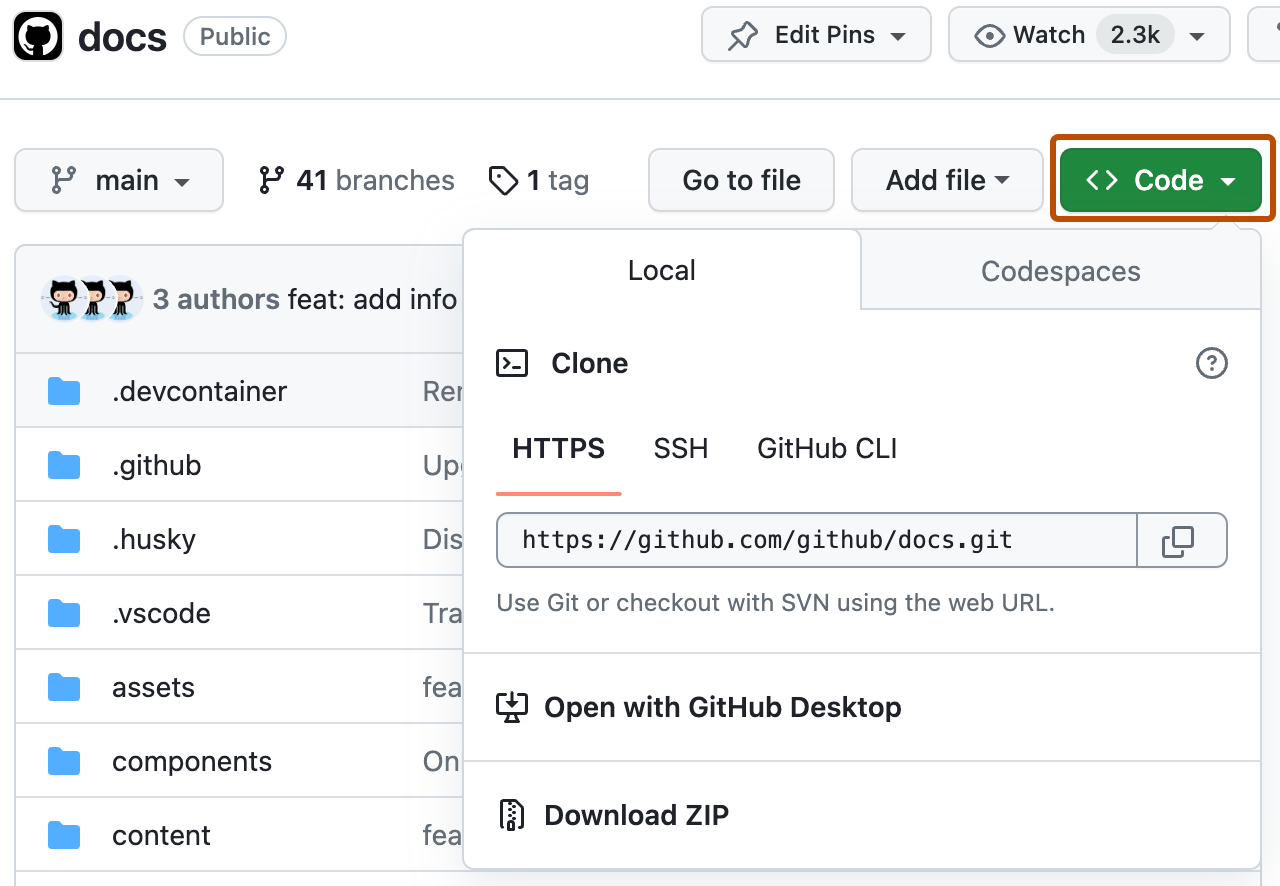The image size is (1280, 886).
Task: Click the GitHub octocat logo
Action: (38, 36)
